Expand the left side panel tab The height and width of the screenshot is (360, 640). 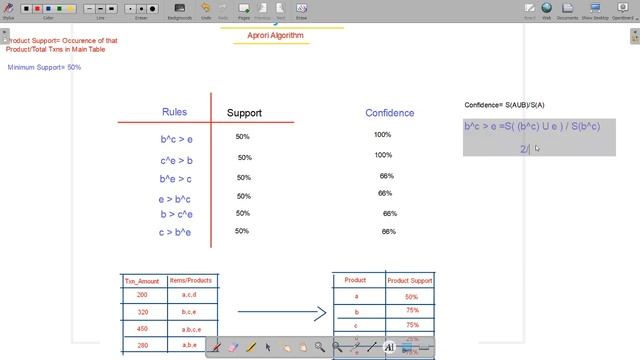(4, 36)
